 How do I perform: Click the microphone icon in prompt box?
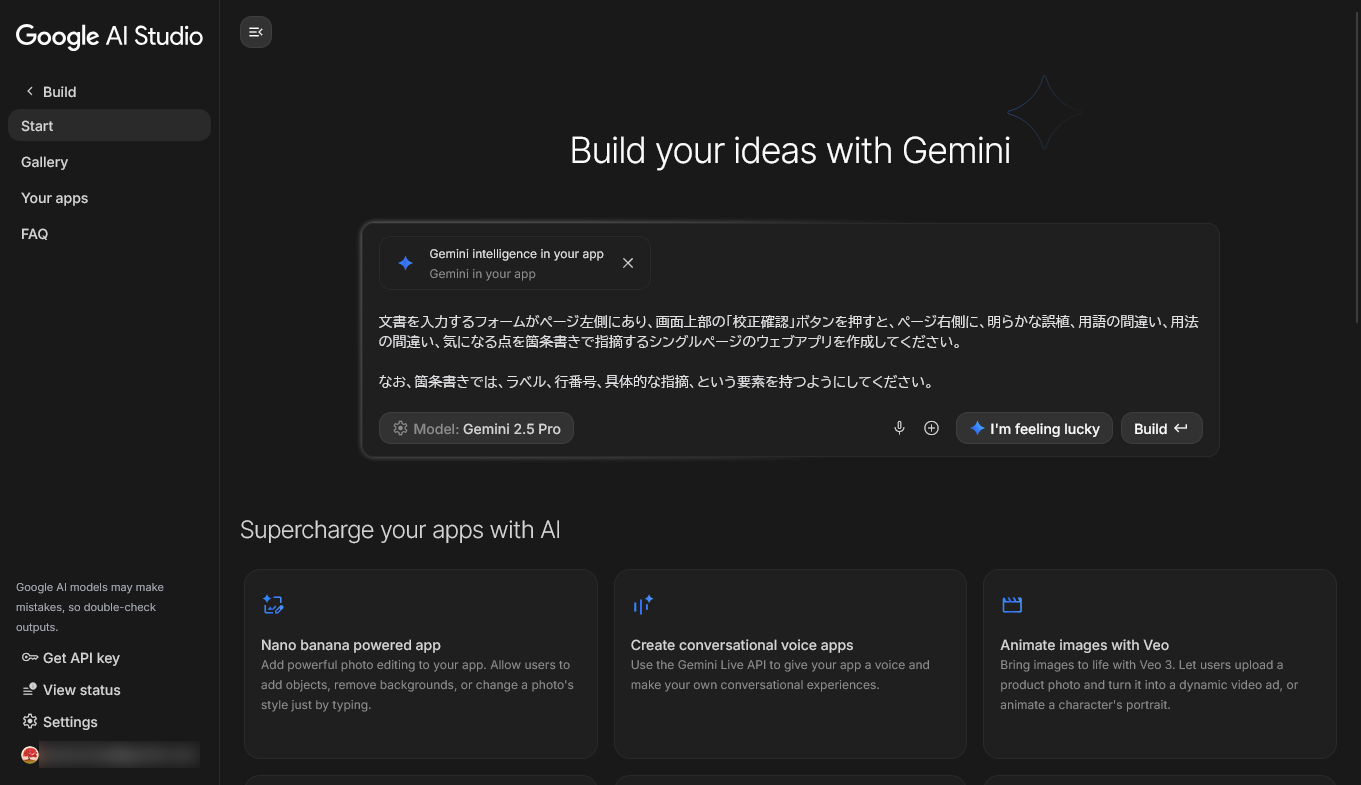click(899, 428)
